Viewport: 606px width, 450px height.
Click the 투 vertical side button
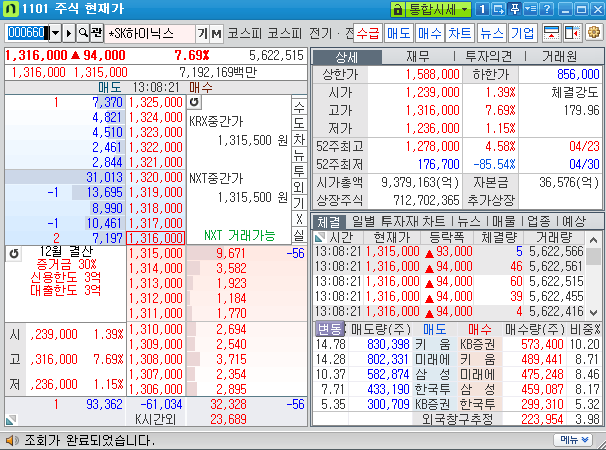coord(299,171)
